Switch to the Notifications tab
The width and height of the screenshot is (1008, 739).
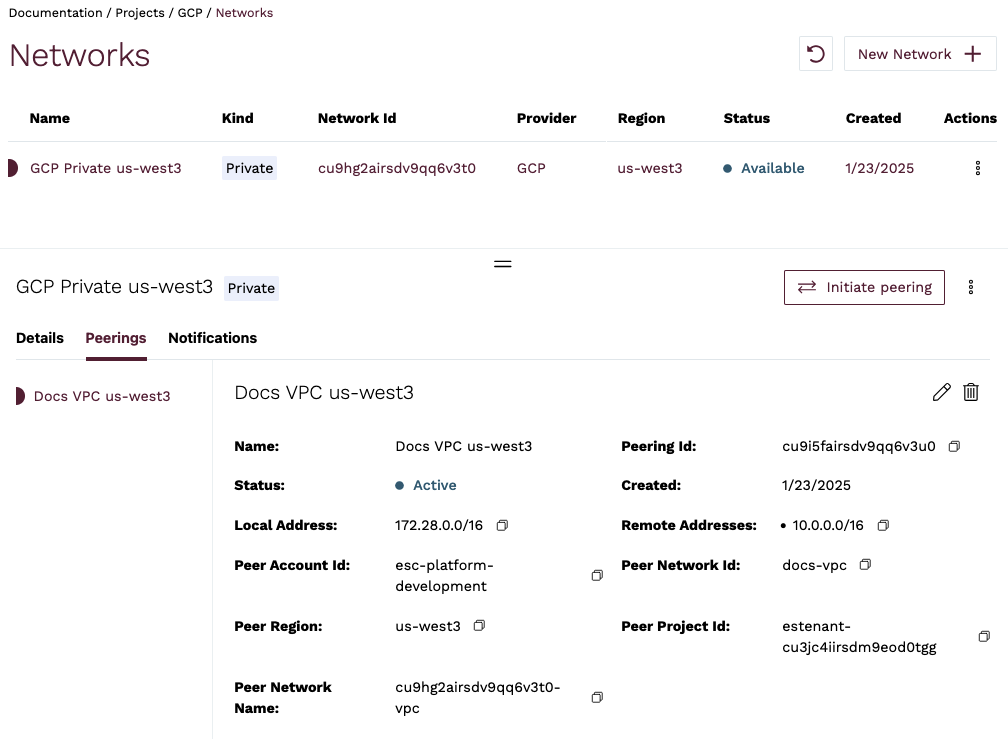point(212,338)
